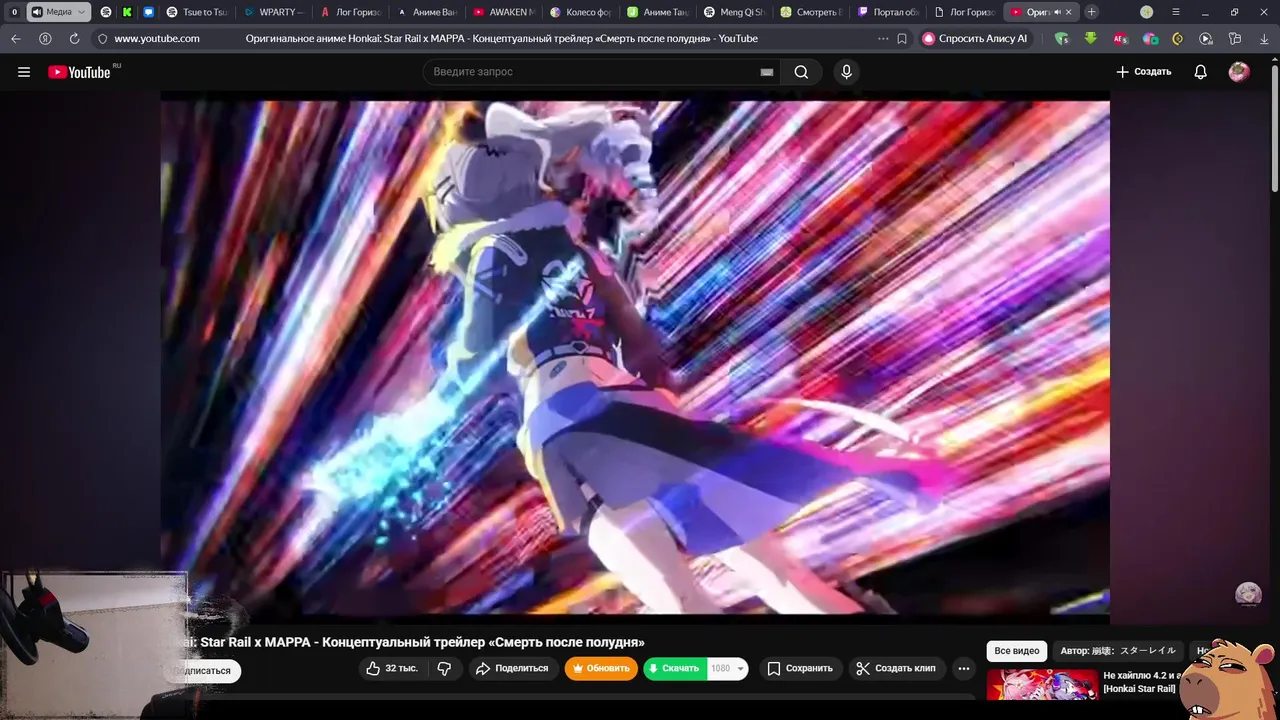This screenshot has height=720, width=1280.
Task: Open the green shield extension with badge
Action: (x=1061, y=39)
